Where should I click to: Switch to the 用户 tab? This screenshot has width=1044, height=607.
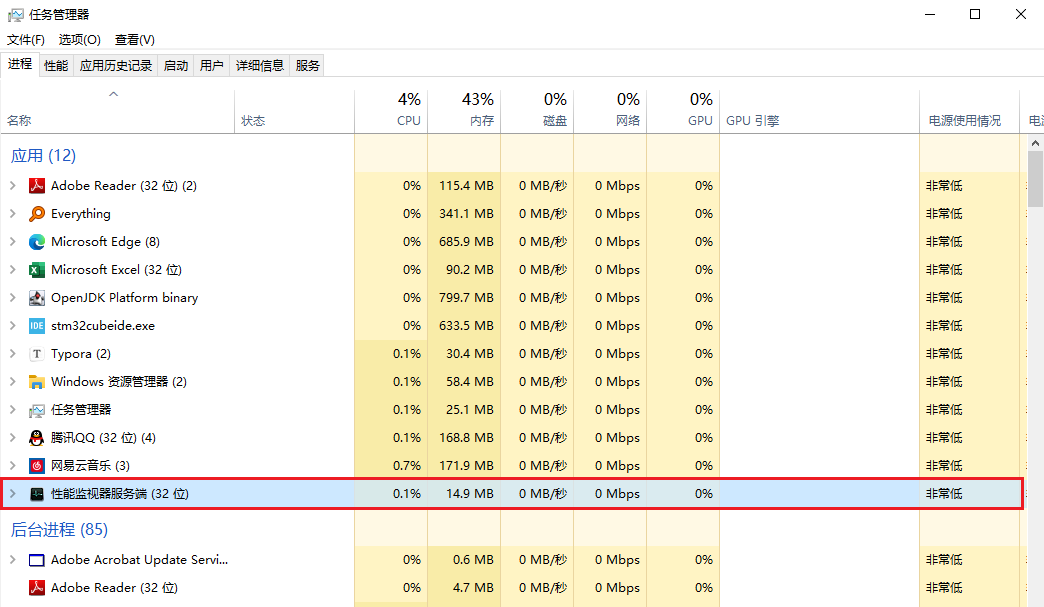[x=212, y=65]
